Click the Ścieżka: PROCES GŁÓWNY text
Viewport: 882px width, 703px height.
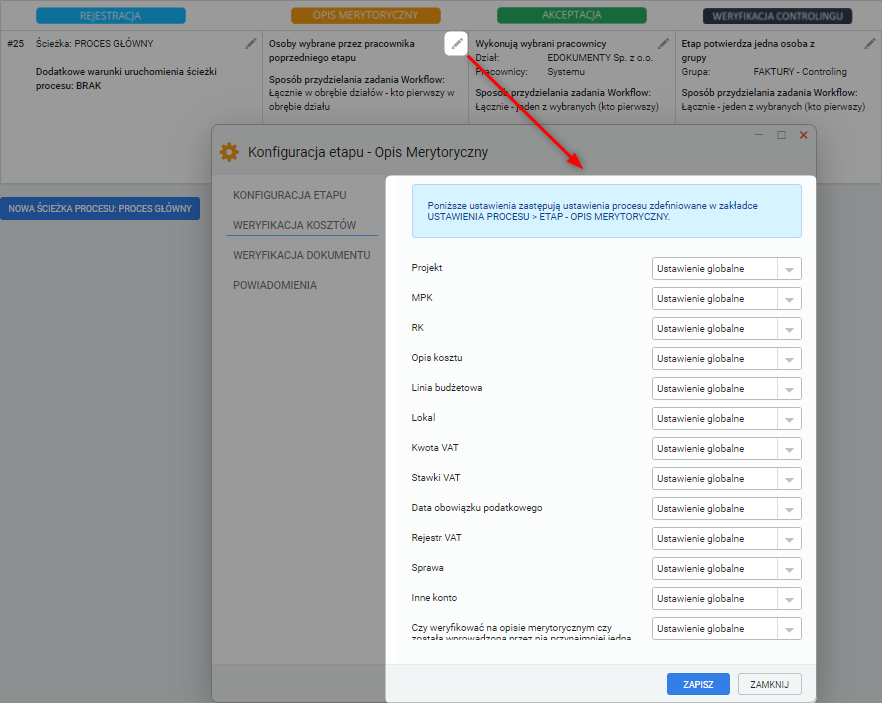click(94, 43)
